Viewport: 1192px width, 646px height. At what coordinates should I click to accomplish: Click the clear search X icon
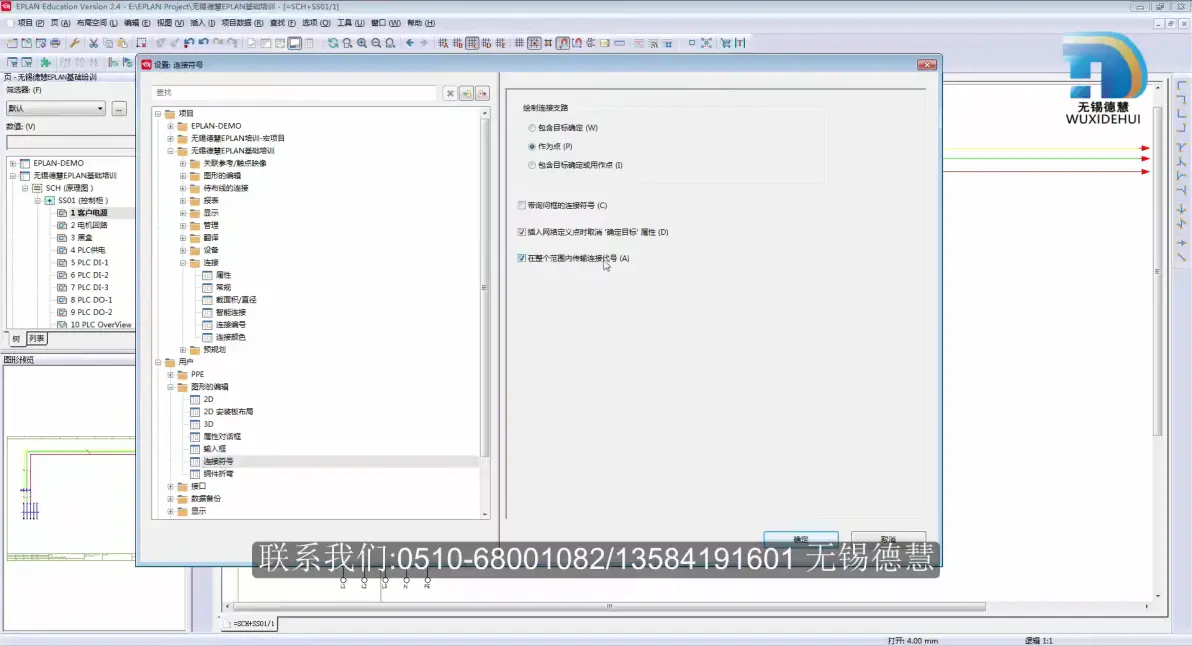coord(450,93)
